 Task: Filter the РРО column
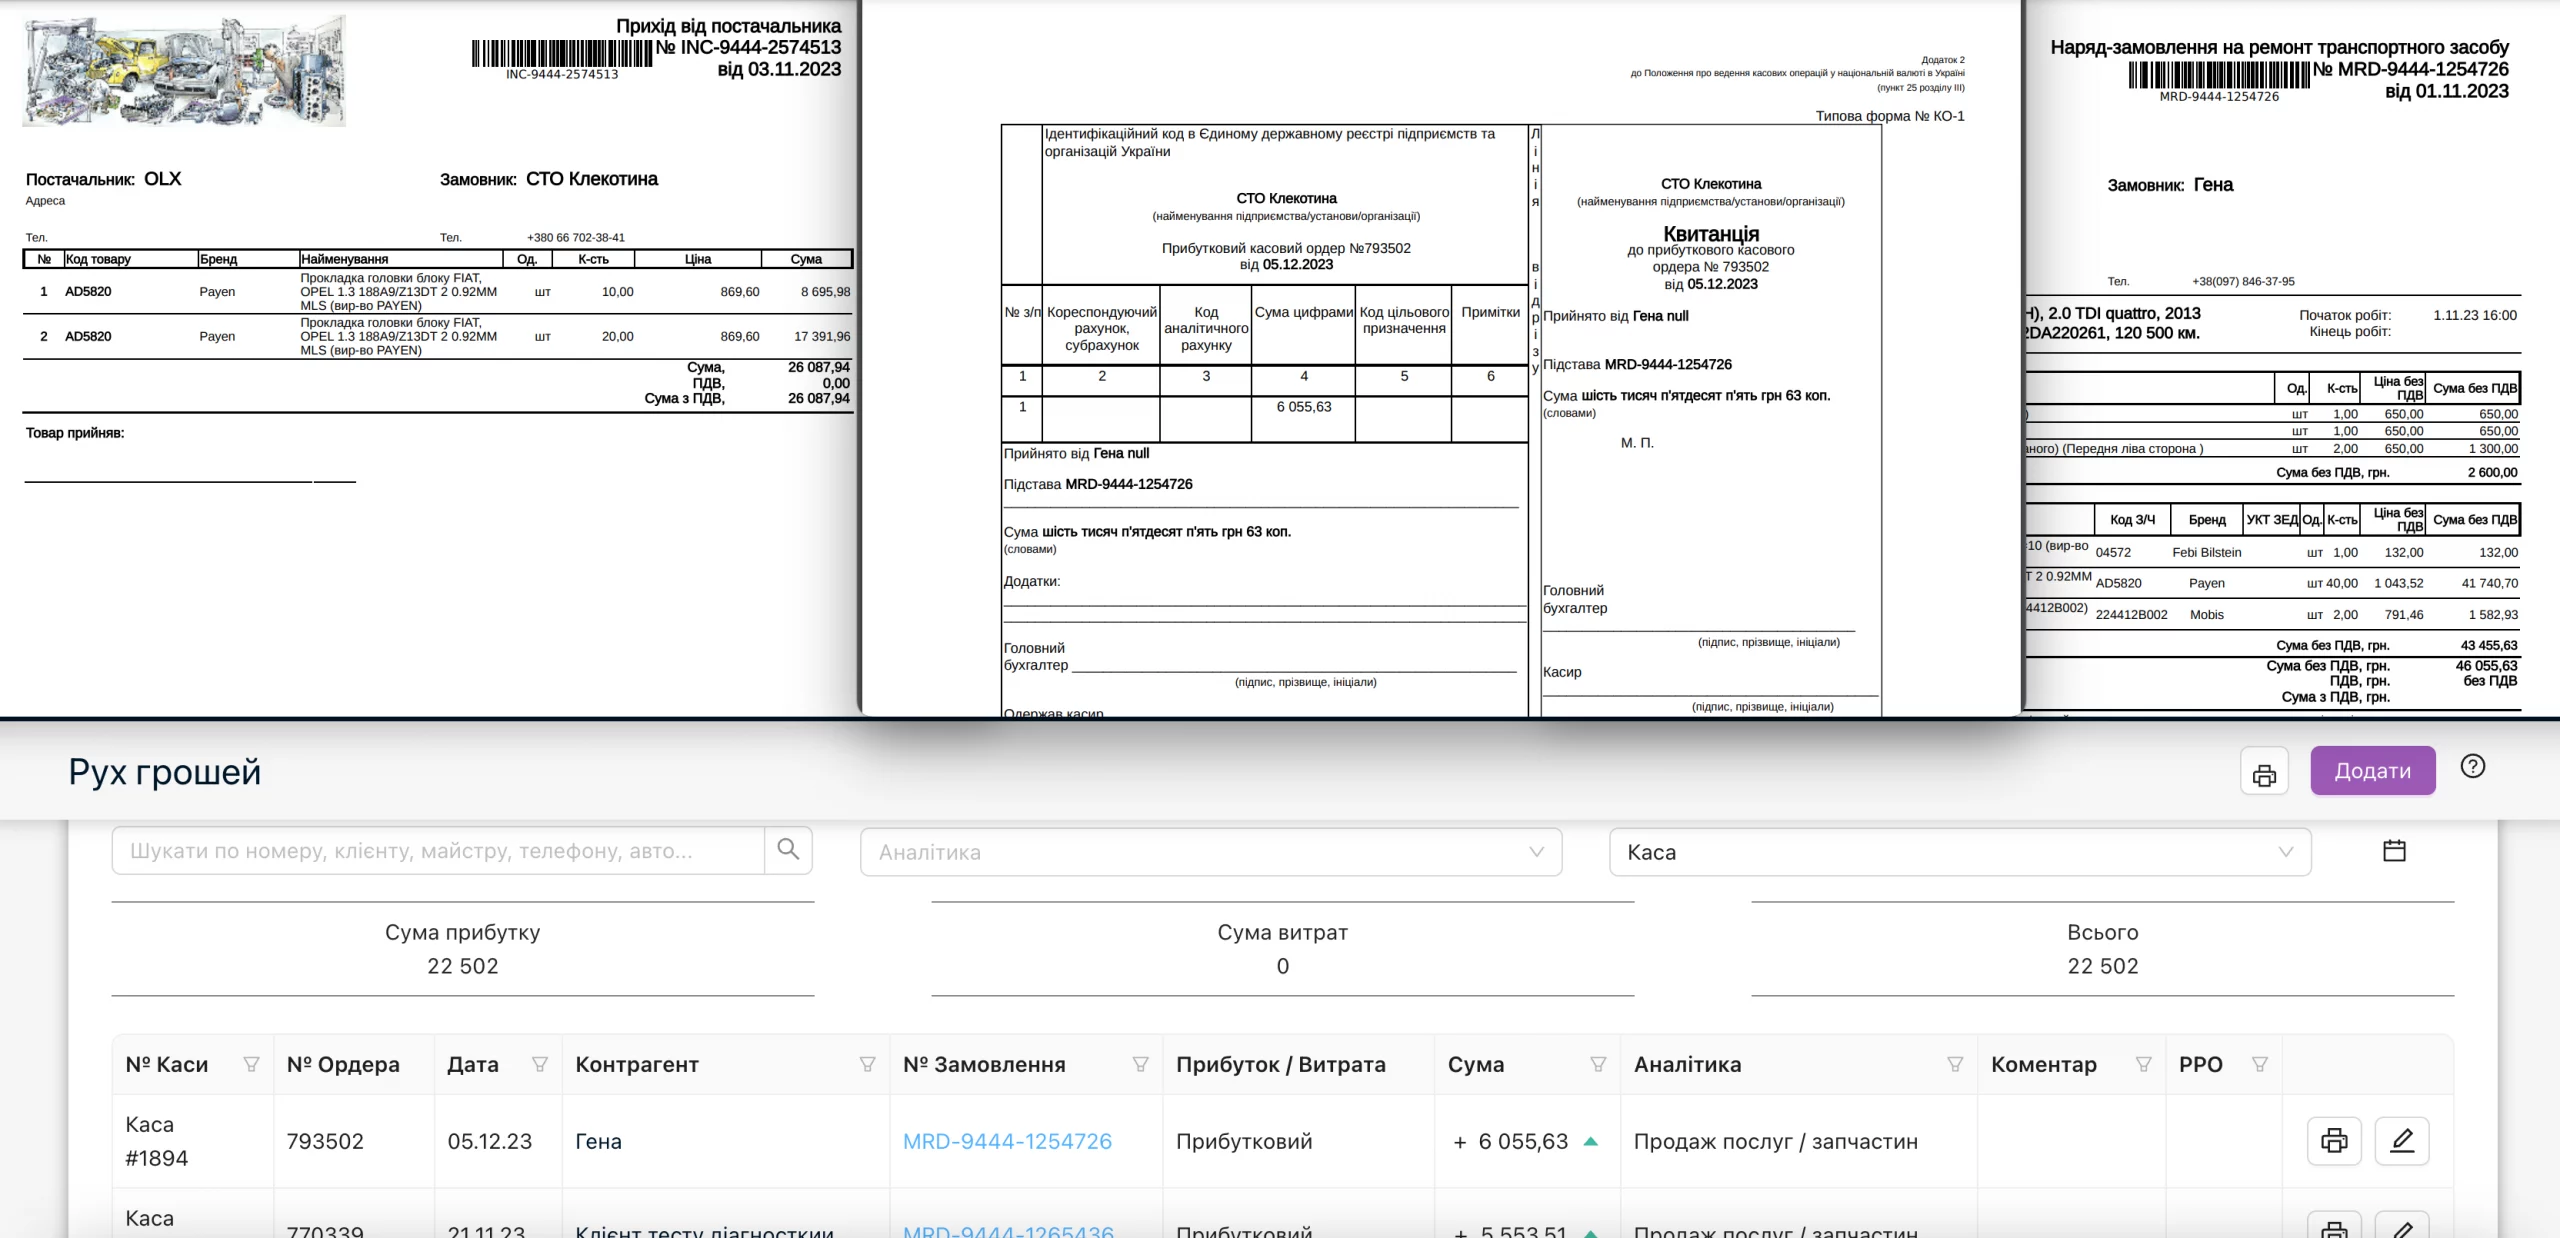(x=2259, y=1065)
